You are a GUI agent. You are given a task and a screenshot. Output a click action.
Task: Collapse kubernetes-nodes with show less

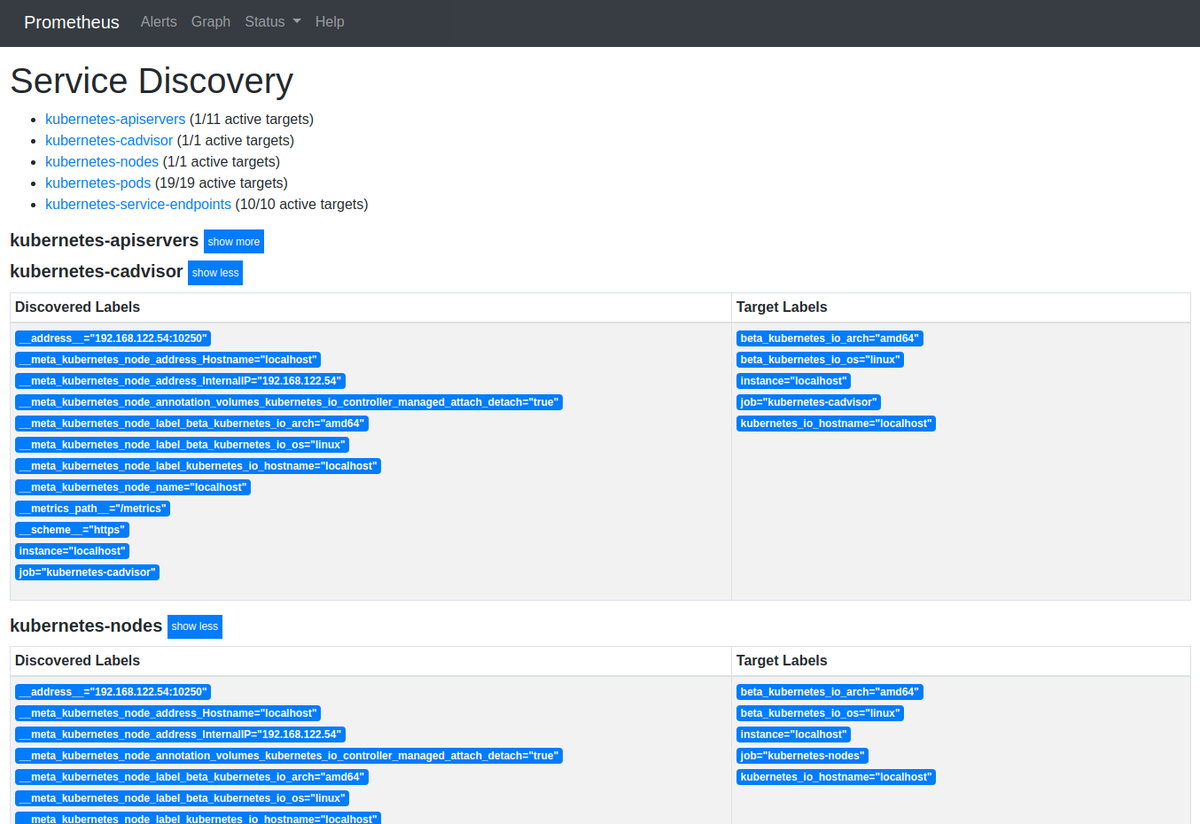tap(194, 627)
